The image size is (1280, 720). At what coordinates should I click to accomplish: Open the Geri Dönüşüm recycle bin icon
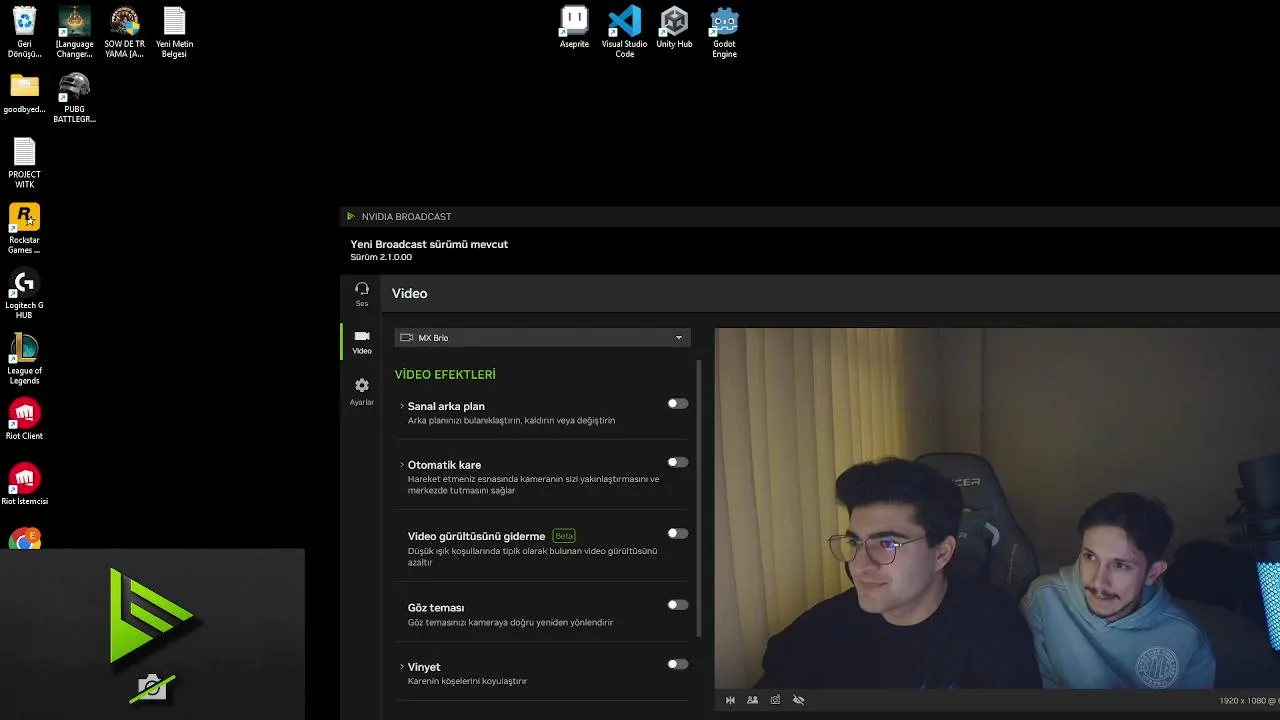click(x=24, y=32)
